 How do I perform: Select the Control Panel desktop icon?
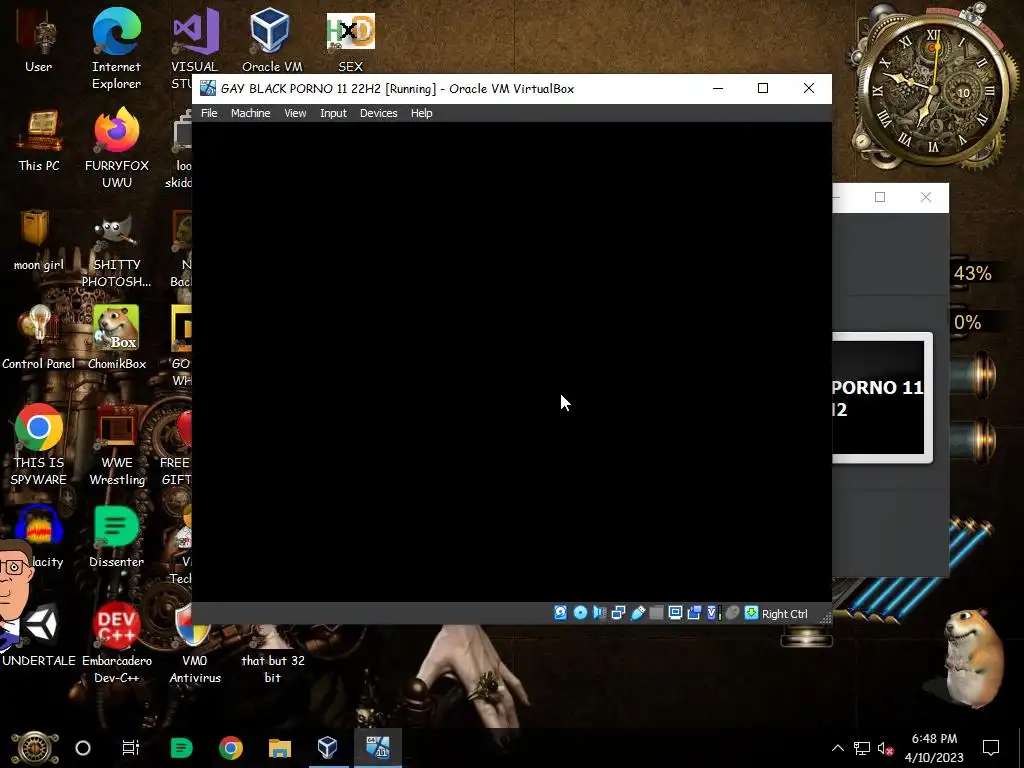[x=39, y=338]
